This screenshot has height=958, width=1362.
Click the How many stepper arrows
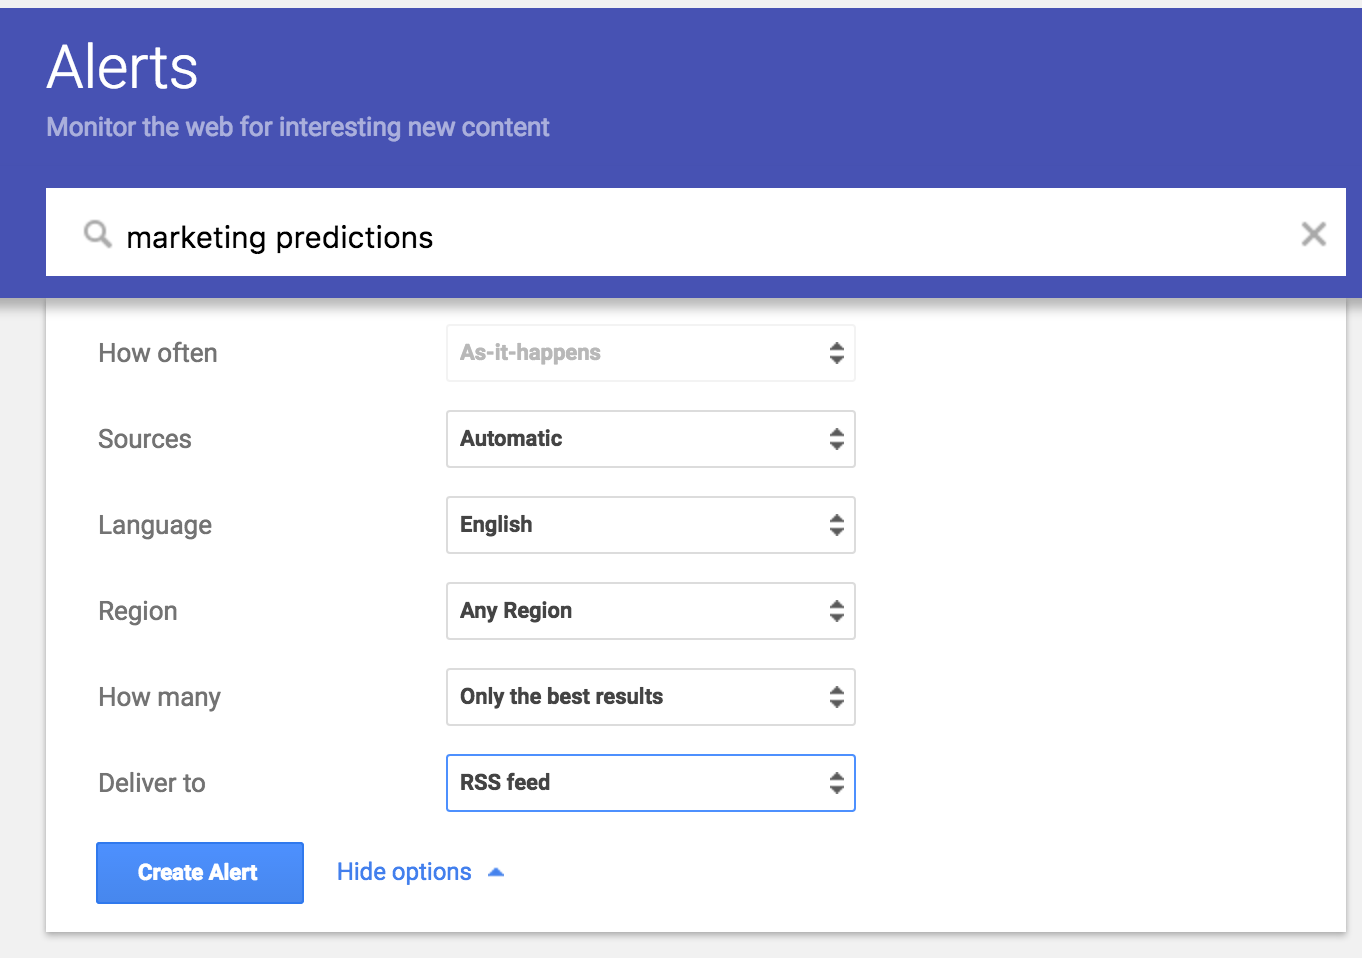click(x=836, y=697)
